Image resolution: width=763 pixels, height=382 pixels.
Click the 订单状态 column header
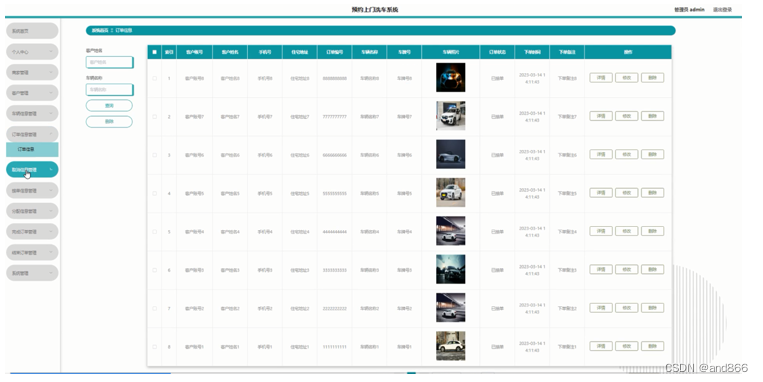click(x=497, y=52)
